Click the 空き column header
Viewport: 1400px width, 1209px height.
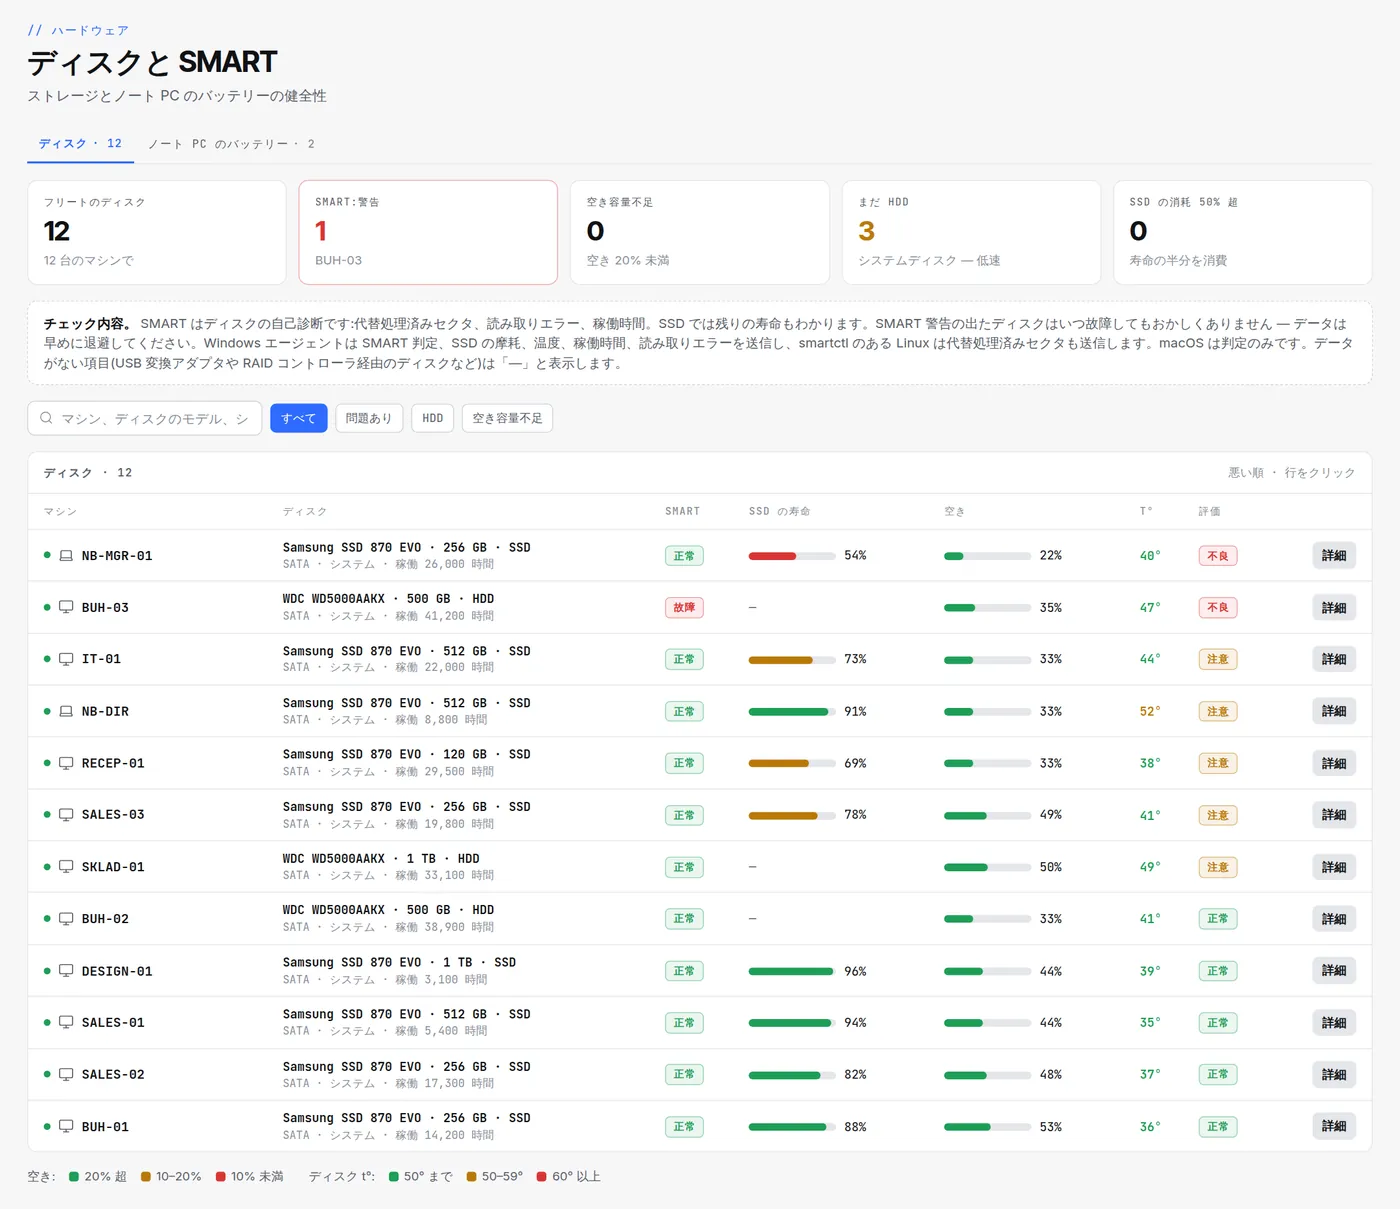click(x=955, y=511)
